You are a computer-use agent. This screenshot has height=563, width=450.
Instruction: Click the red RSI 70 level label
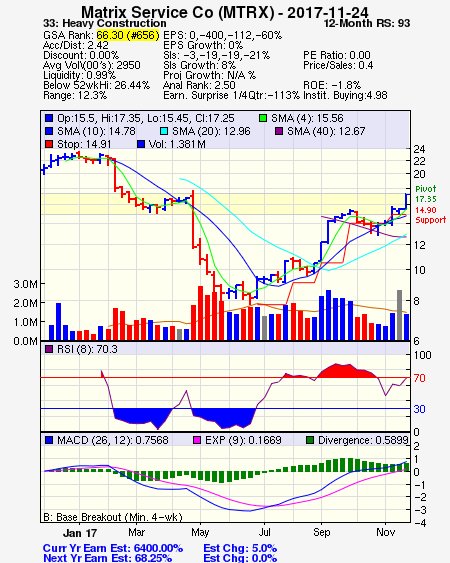[x=419, y=378]
